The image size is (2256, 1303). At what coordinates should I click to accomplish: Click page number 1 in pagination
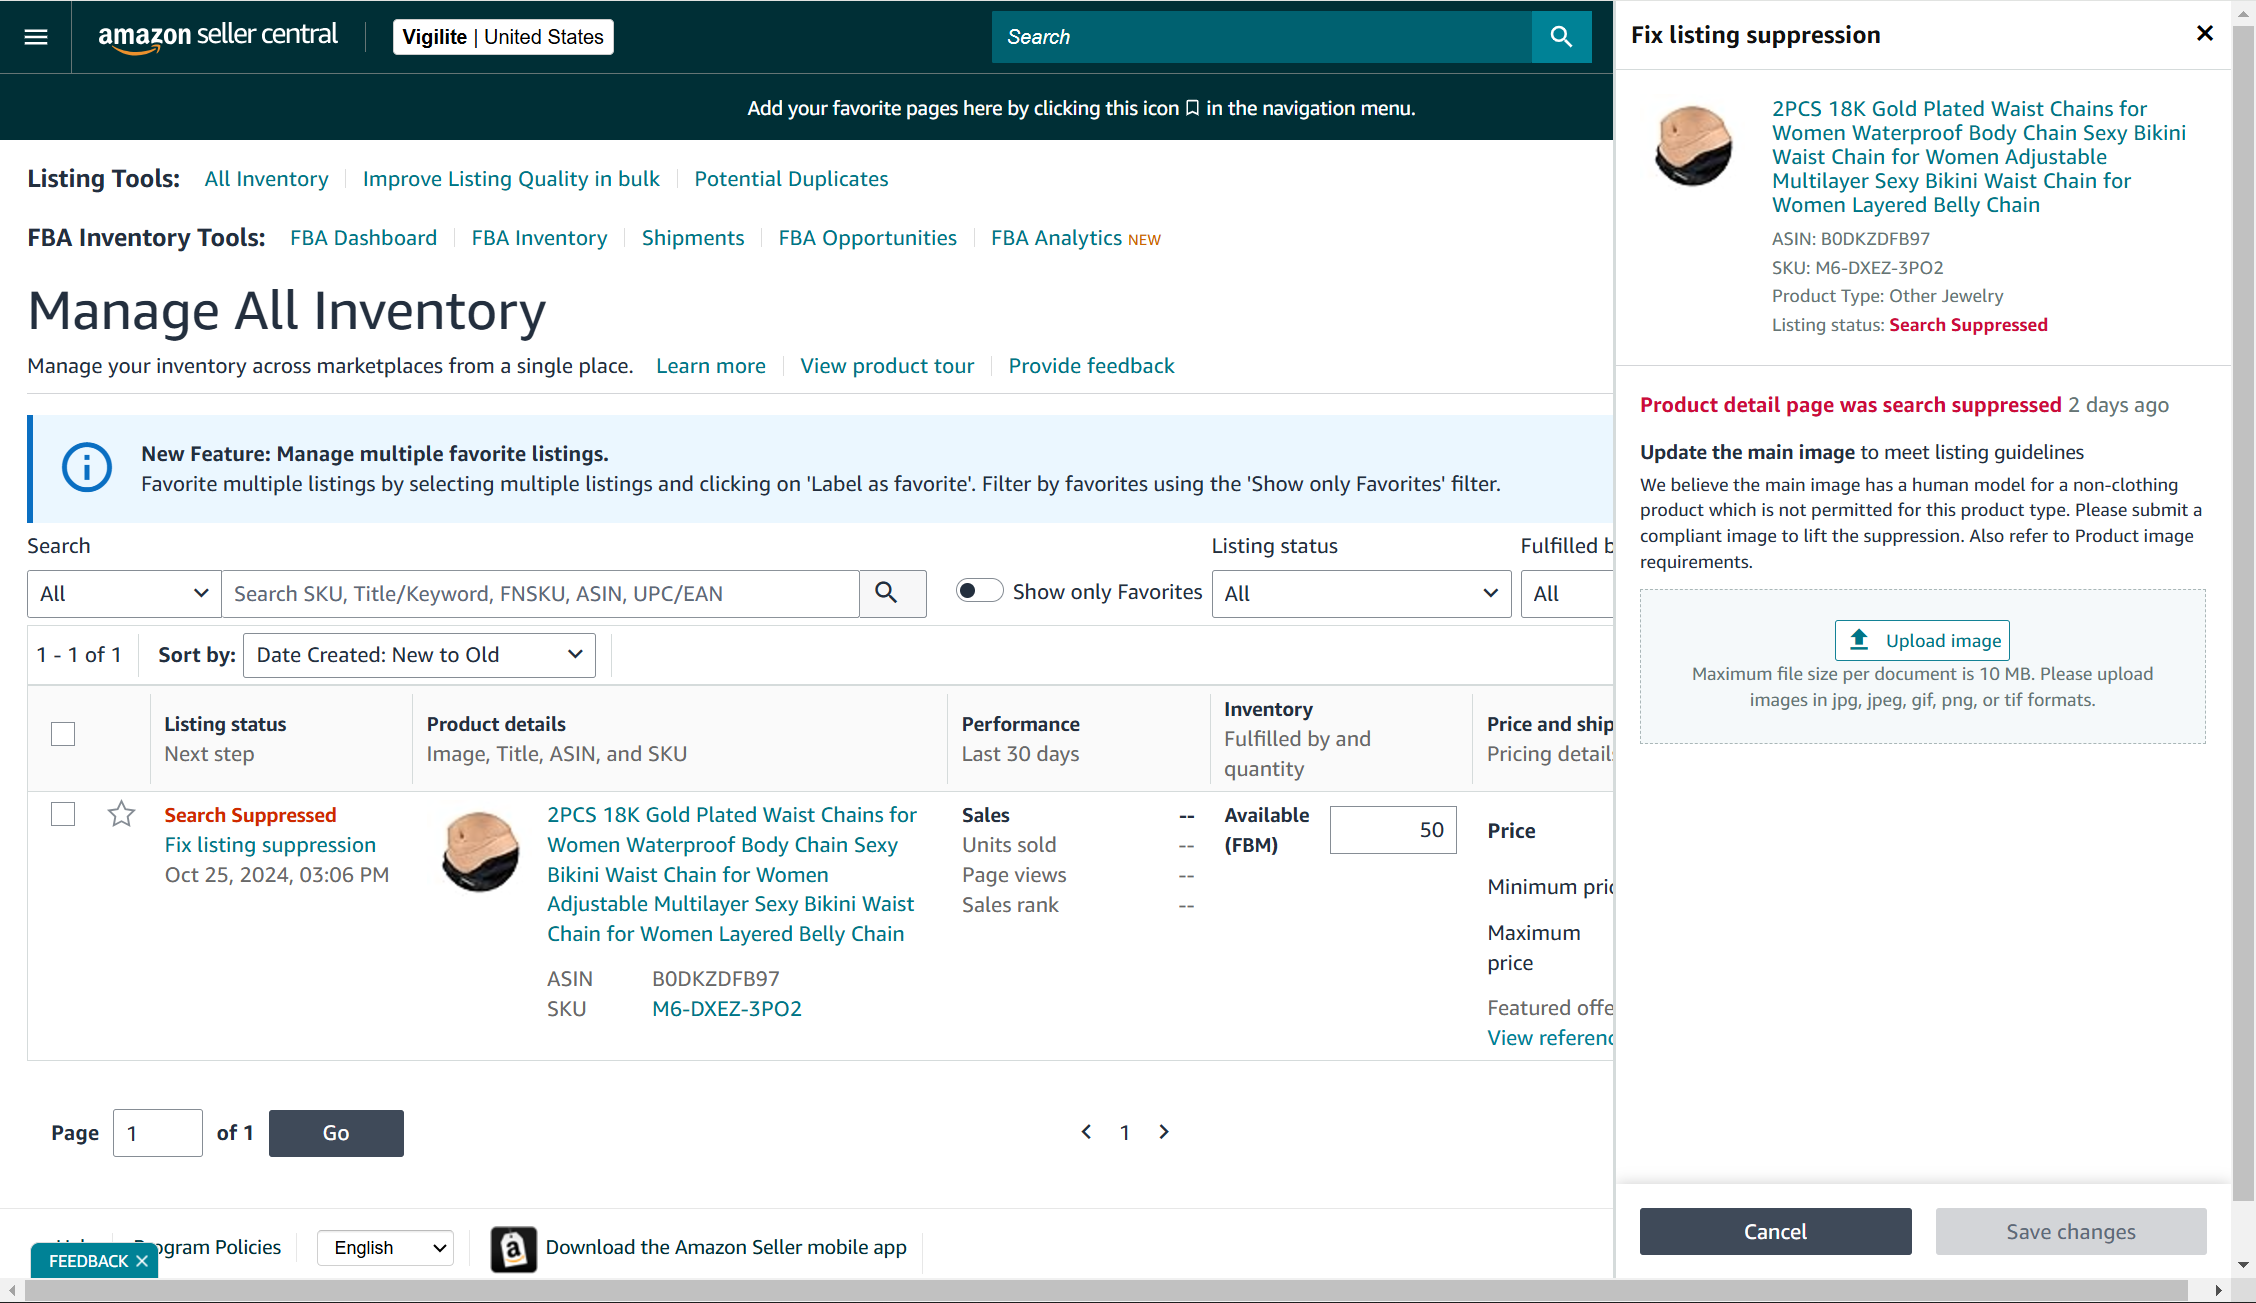click(x=1125, y=1132)
